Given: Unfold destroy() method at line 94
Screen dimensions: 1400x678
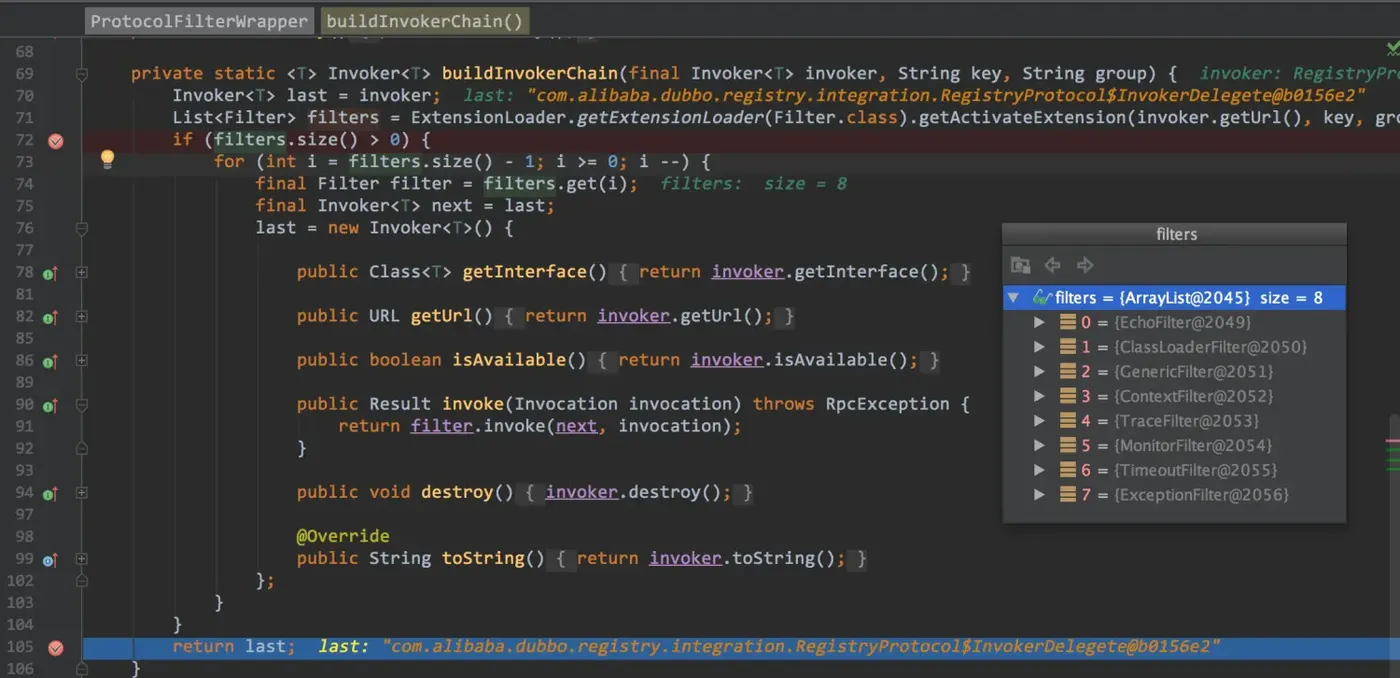Looking at the screenshot, I should [82, 493].
